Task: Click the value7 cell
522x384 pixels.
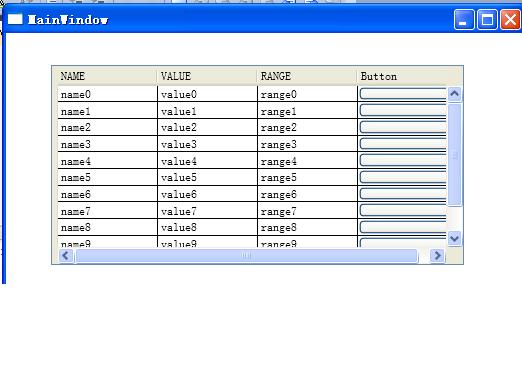Action: (x=207, y=211)
